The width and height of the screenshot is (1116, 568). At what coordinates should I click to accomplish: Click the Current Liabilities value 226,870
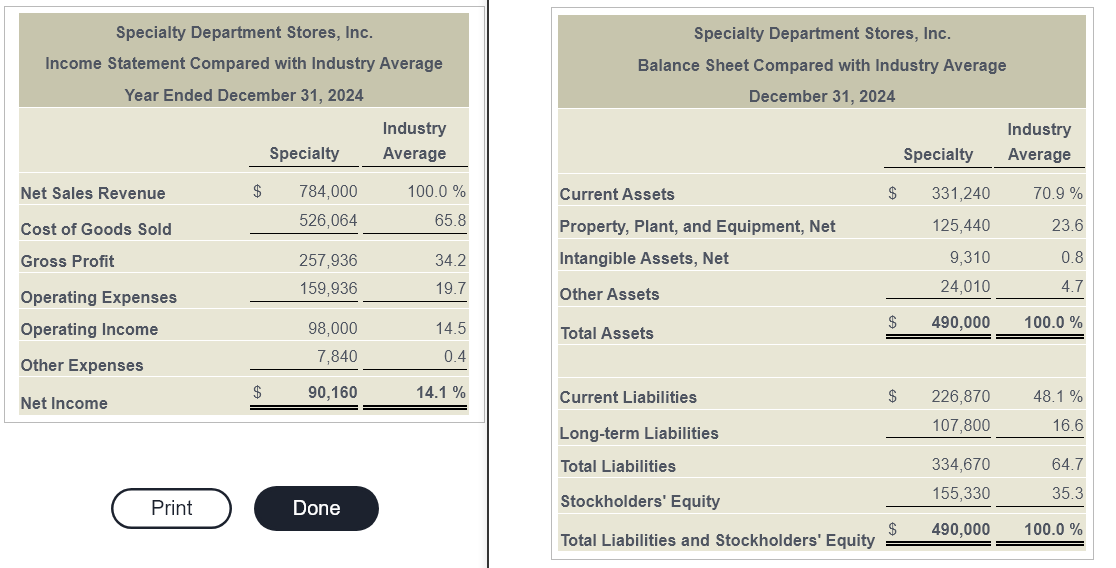coord(961,396)
